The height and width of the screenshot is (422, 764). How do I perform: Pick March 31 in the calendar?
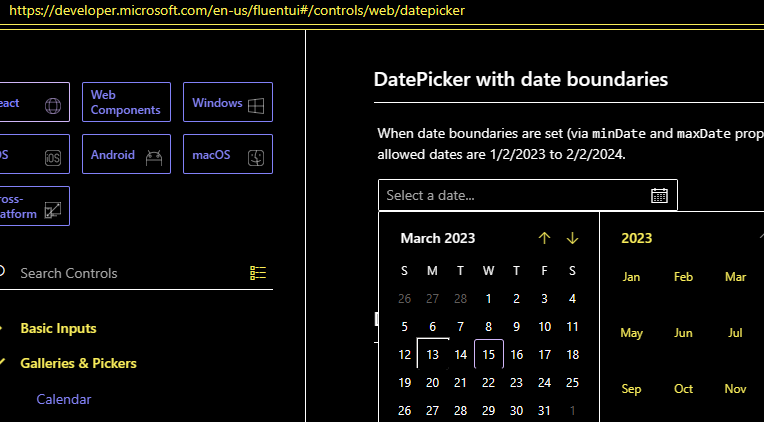pyautogui.click(x=544, y=410)
